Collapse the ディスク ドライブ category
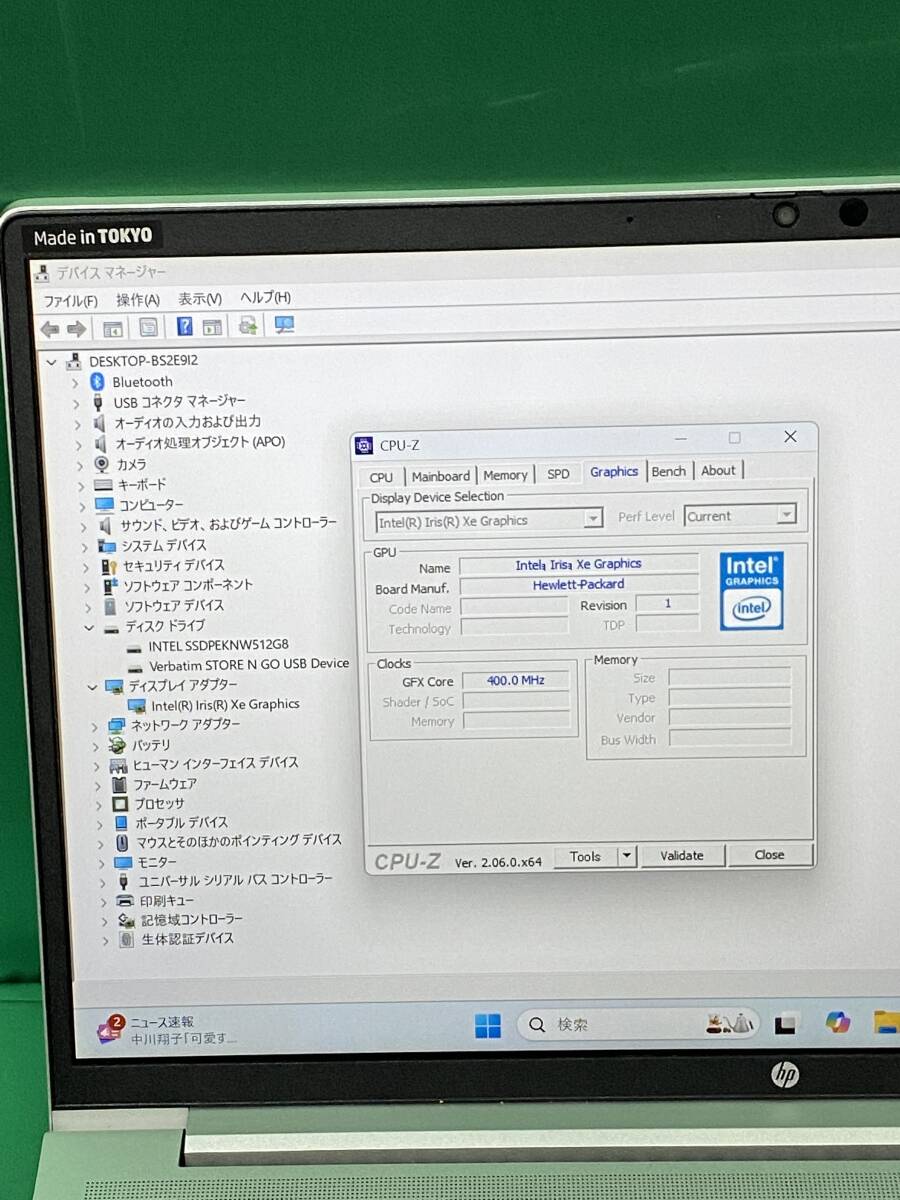Viewport: 900px width, 1200px height. pos(89,628)
